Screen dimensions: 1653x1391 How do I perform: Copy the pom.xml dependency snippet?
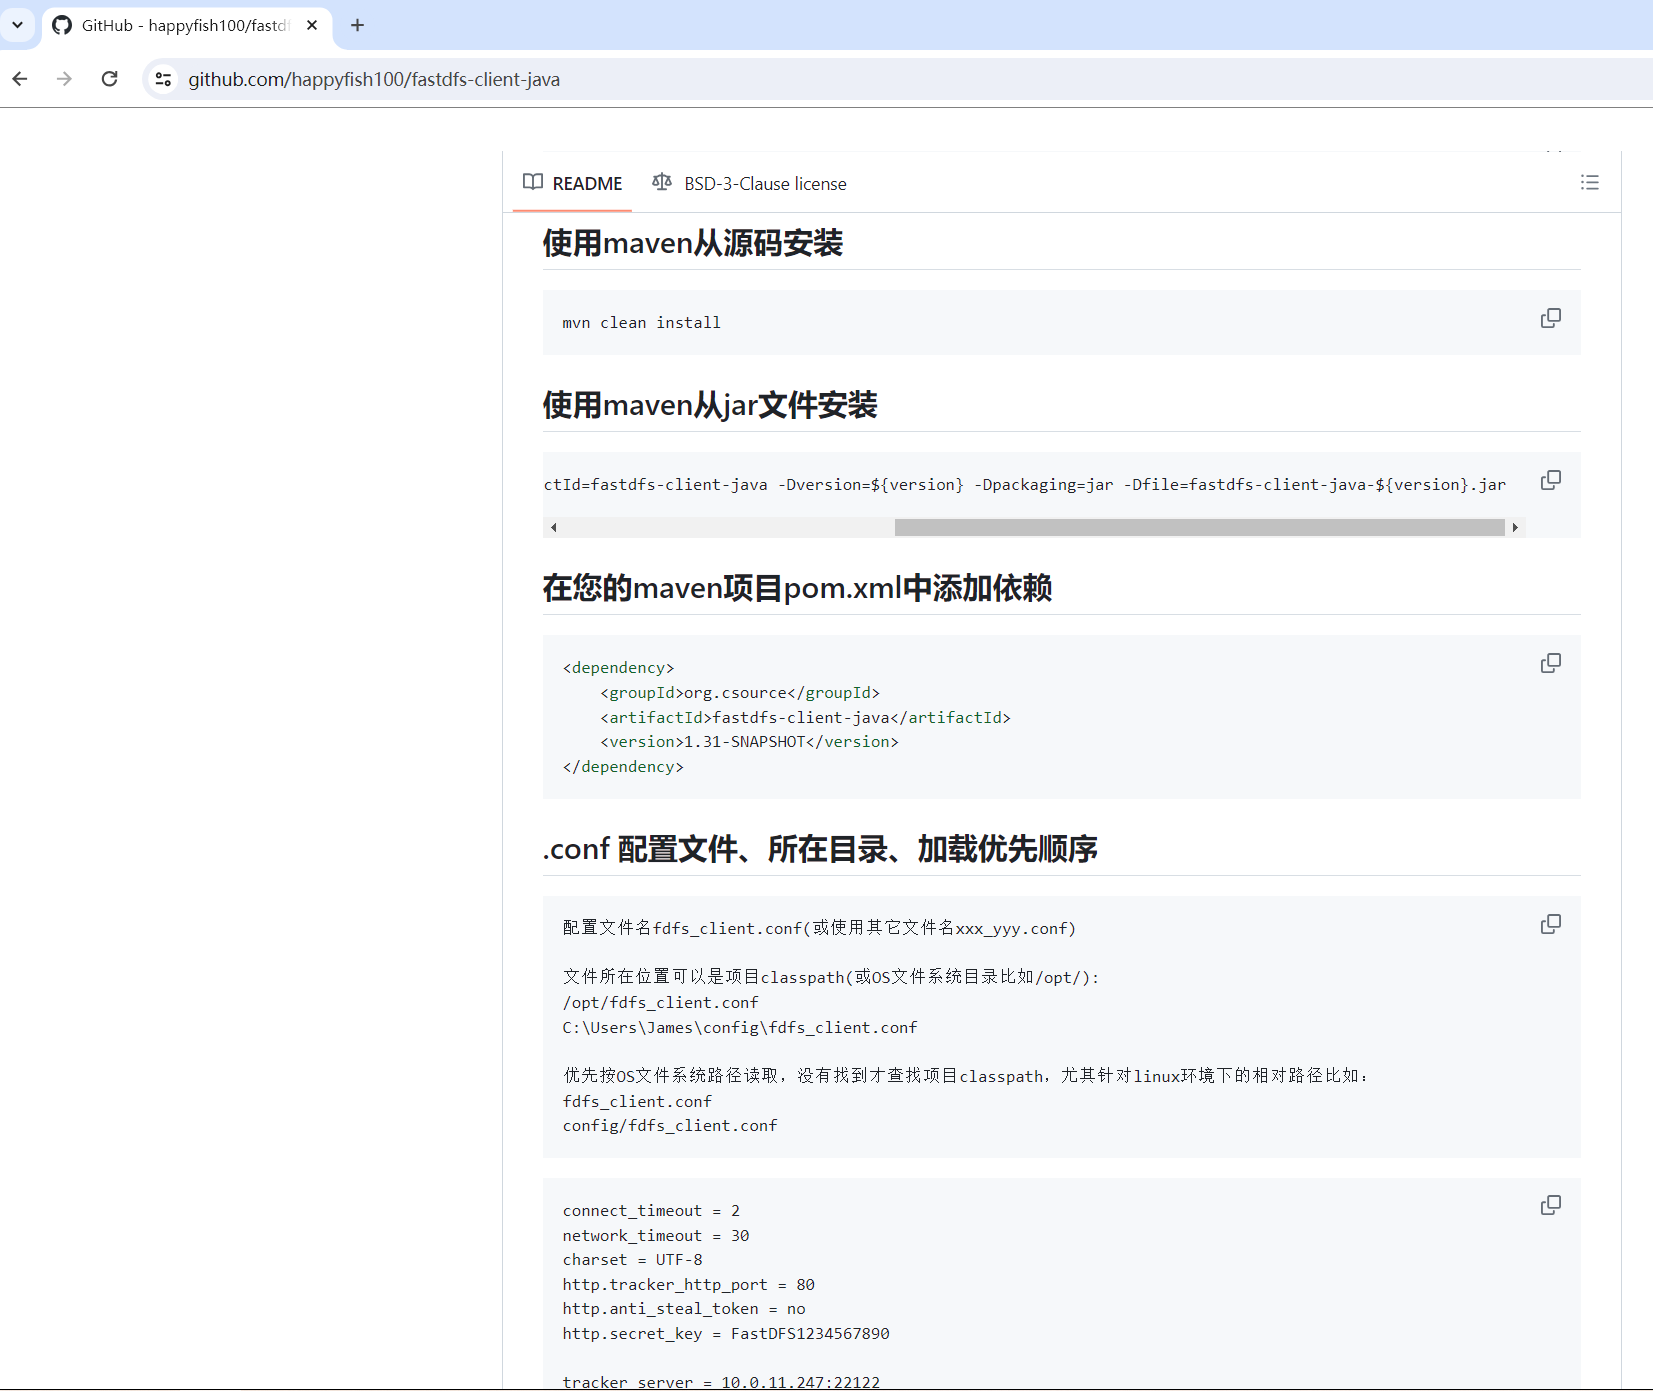pos(1551,662)
